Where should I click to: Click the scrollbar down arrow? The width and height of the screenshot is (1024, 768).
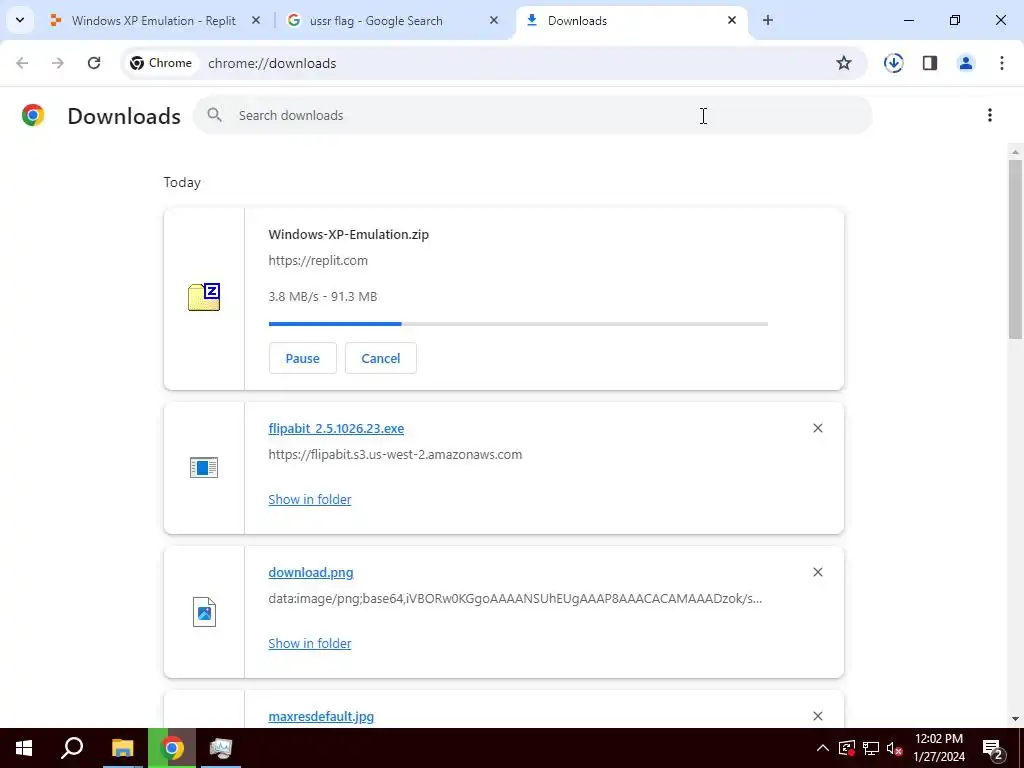1015,719
